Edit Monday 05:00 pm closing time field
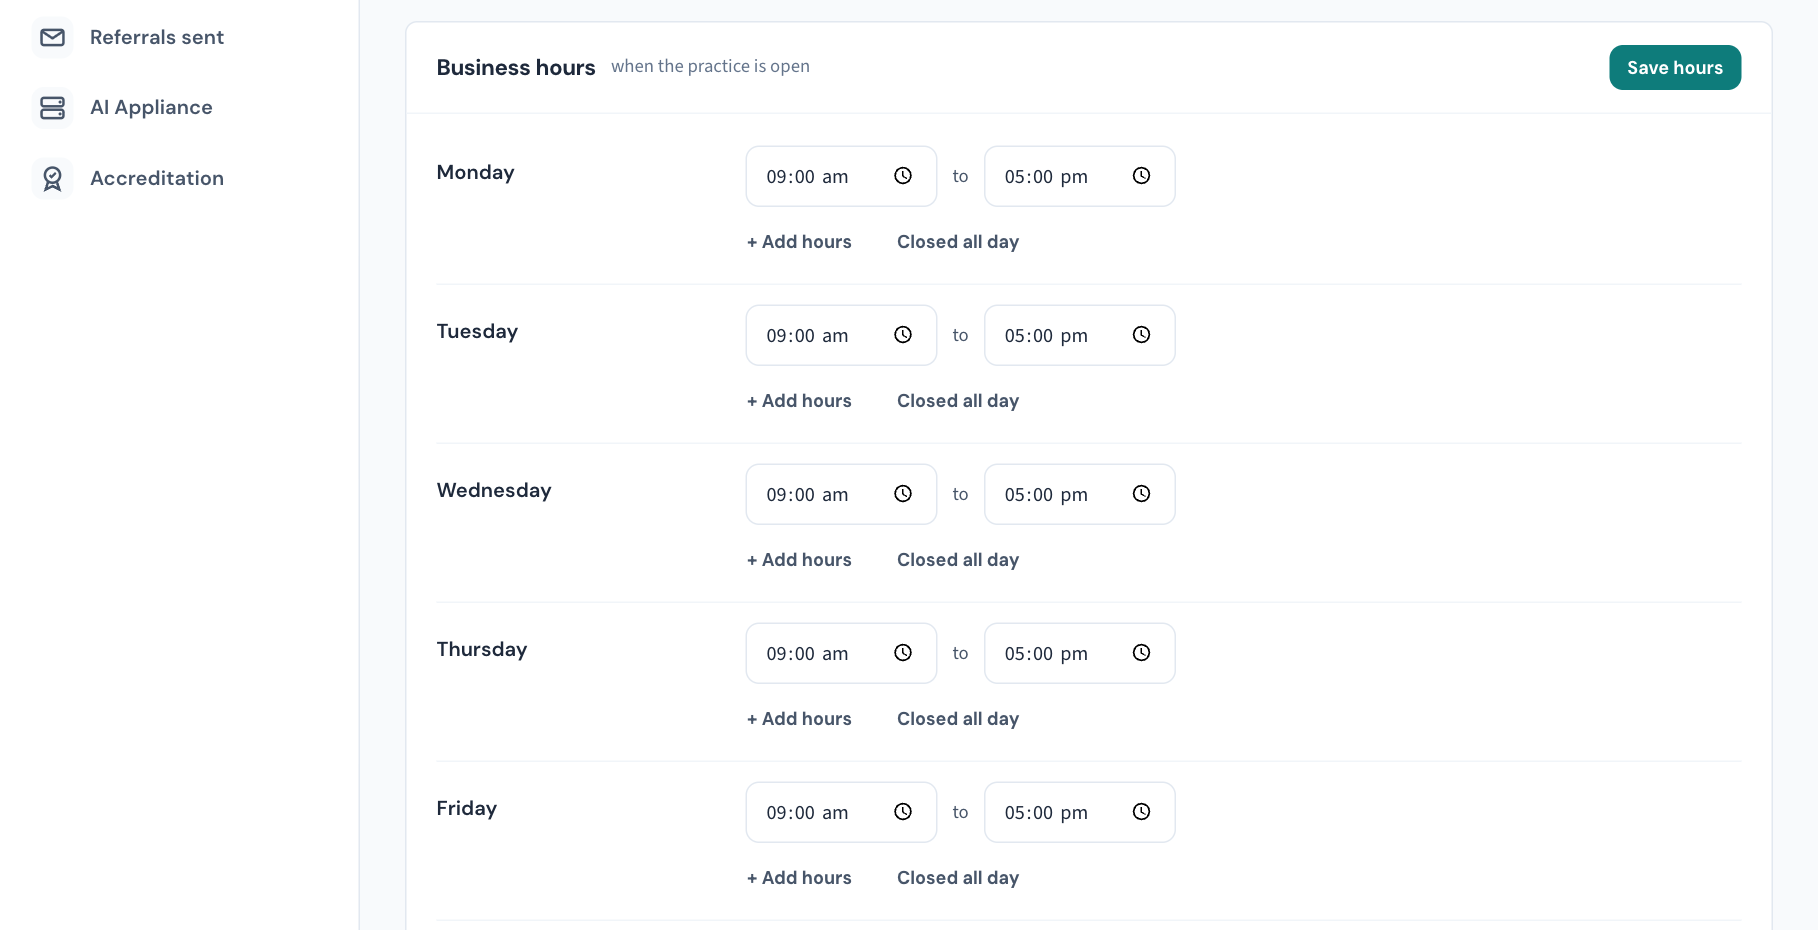 click(x=1079, y=176)
